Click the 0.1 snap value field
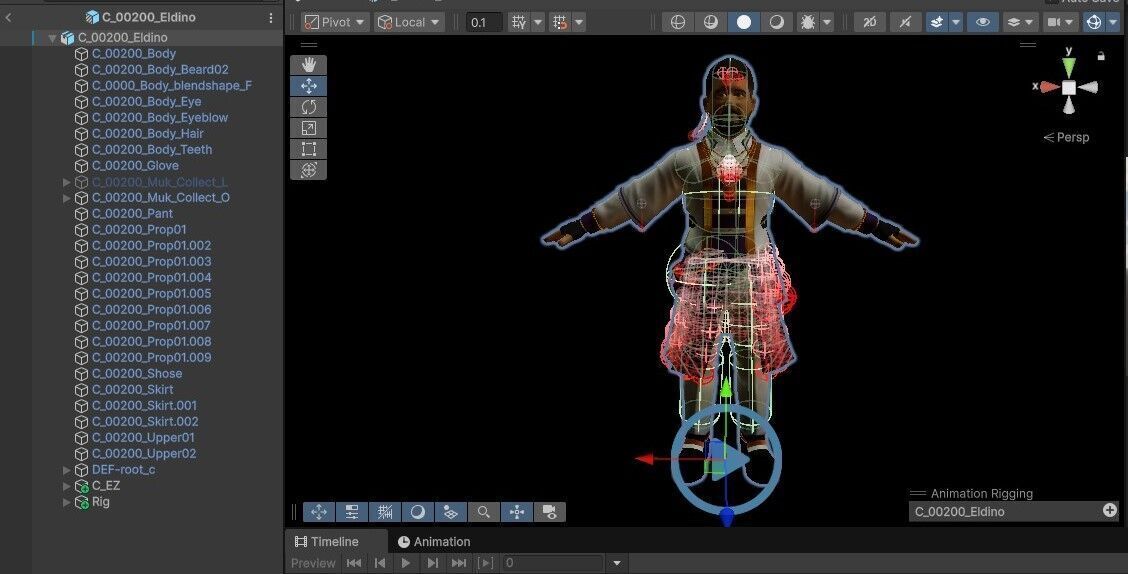 [x=483, y=22]
